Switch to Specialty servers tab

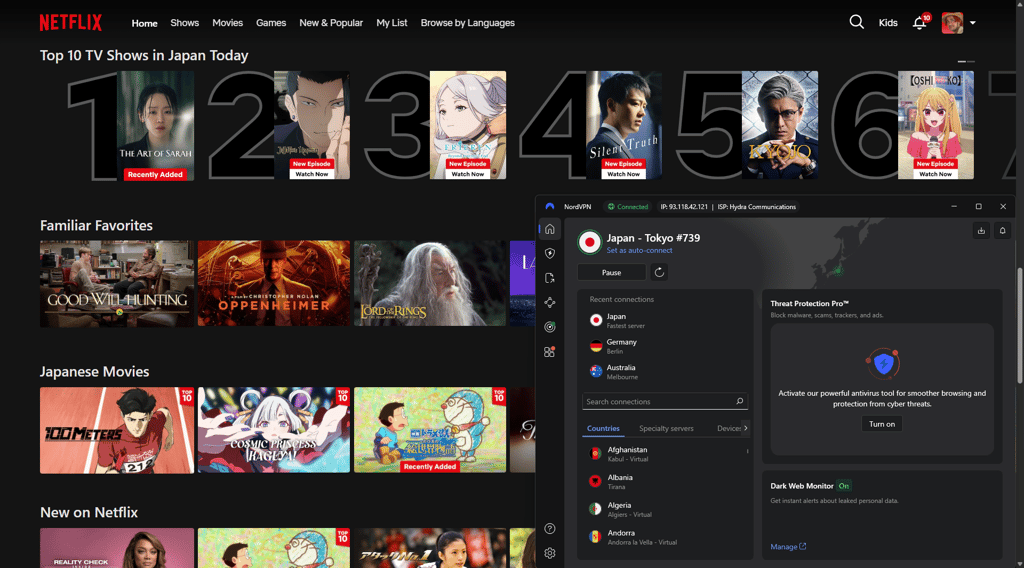pos(666,429)
